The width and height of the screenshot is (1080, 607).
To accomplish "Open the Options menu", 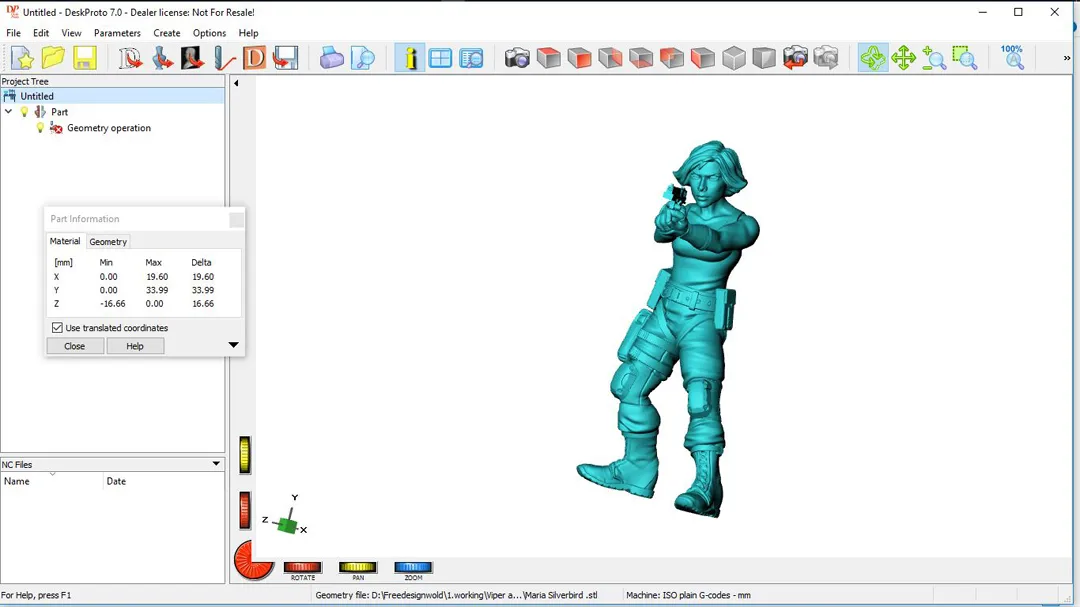I will point(209,33).
